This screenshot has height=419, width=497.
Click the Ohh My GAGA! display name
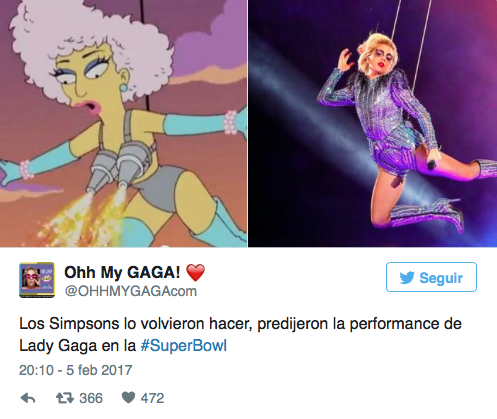tap(122, 272)
